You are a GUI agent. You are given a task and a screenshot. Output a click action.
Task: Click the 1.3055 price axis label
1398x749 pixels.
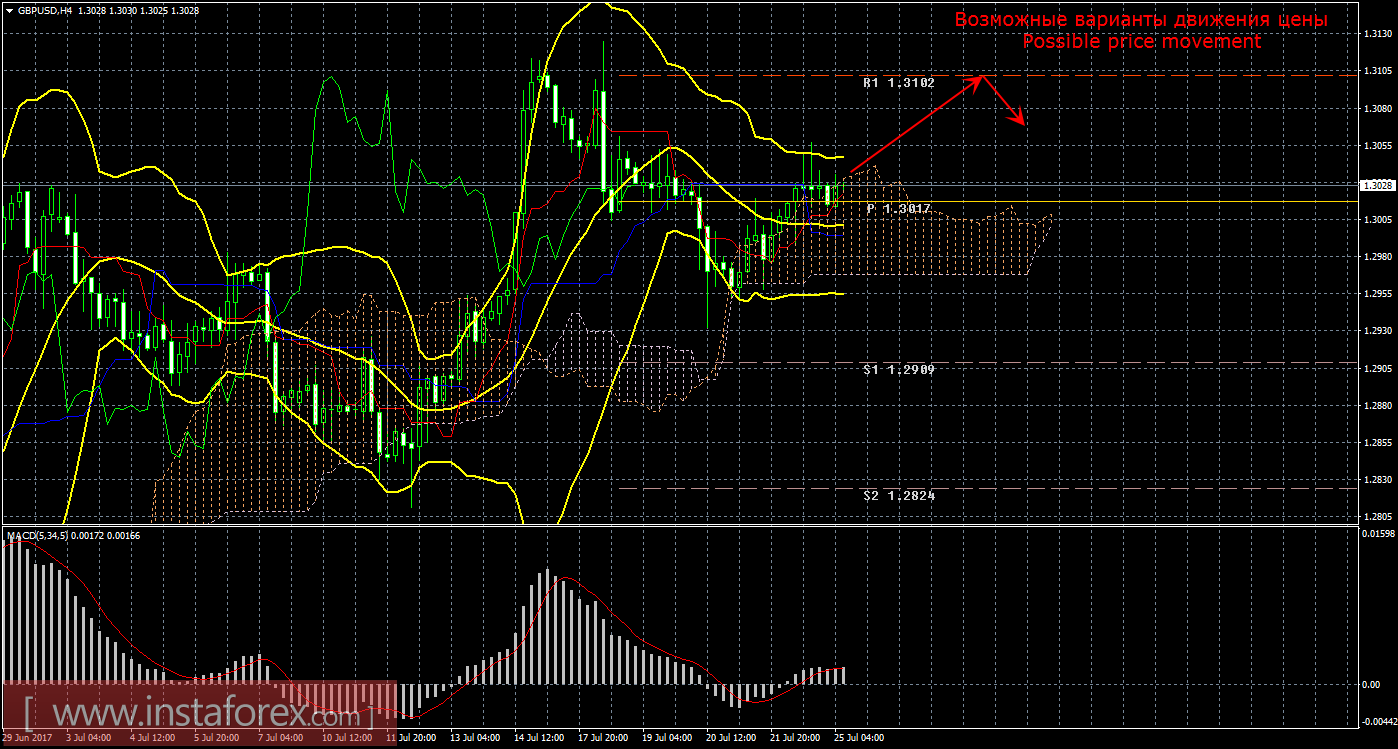tap(1379, 145)
